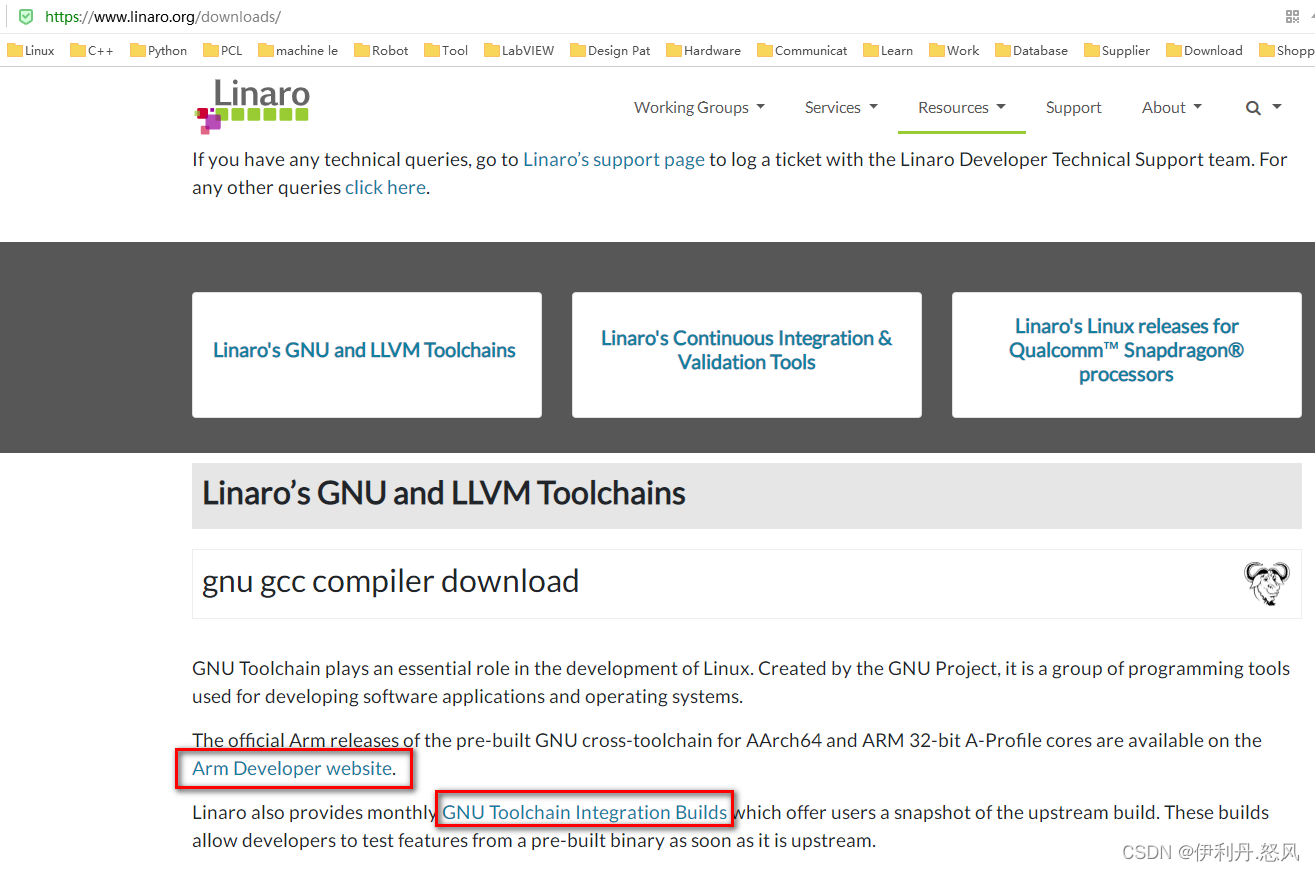
Task: Open the Robot bookmark folder
Action: pos(381,50)
